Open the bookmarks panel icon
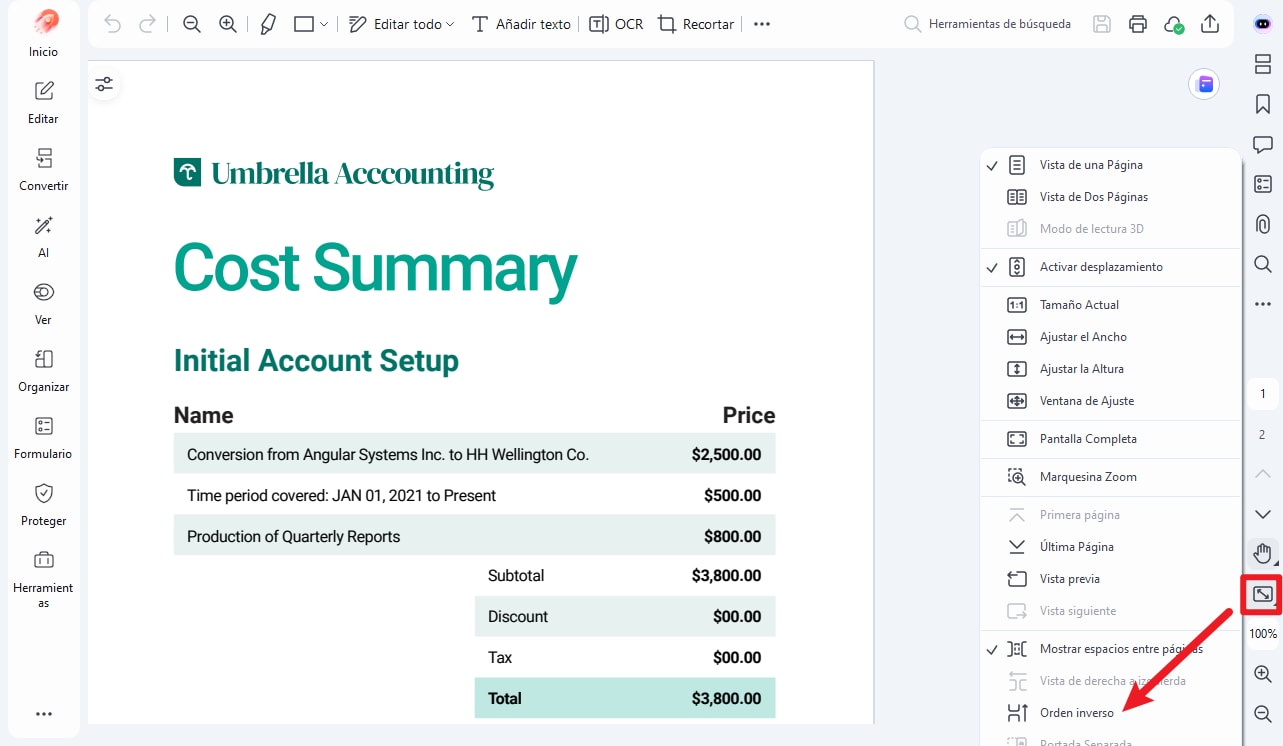This screenshot has width=1283, height=746. 1262,104
